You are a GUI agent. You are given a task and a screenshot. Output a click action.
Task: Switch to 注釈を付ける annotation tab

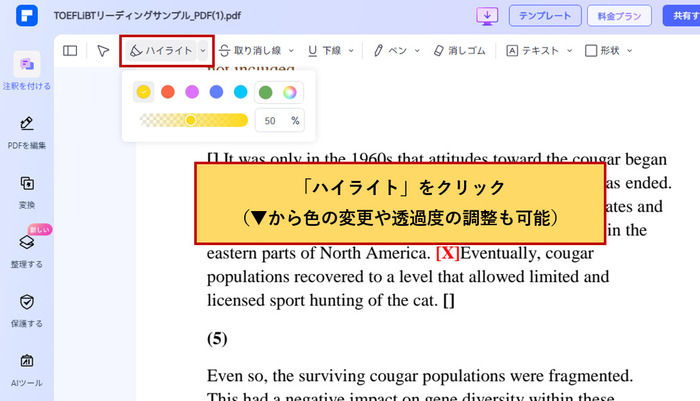point(28,70)
